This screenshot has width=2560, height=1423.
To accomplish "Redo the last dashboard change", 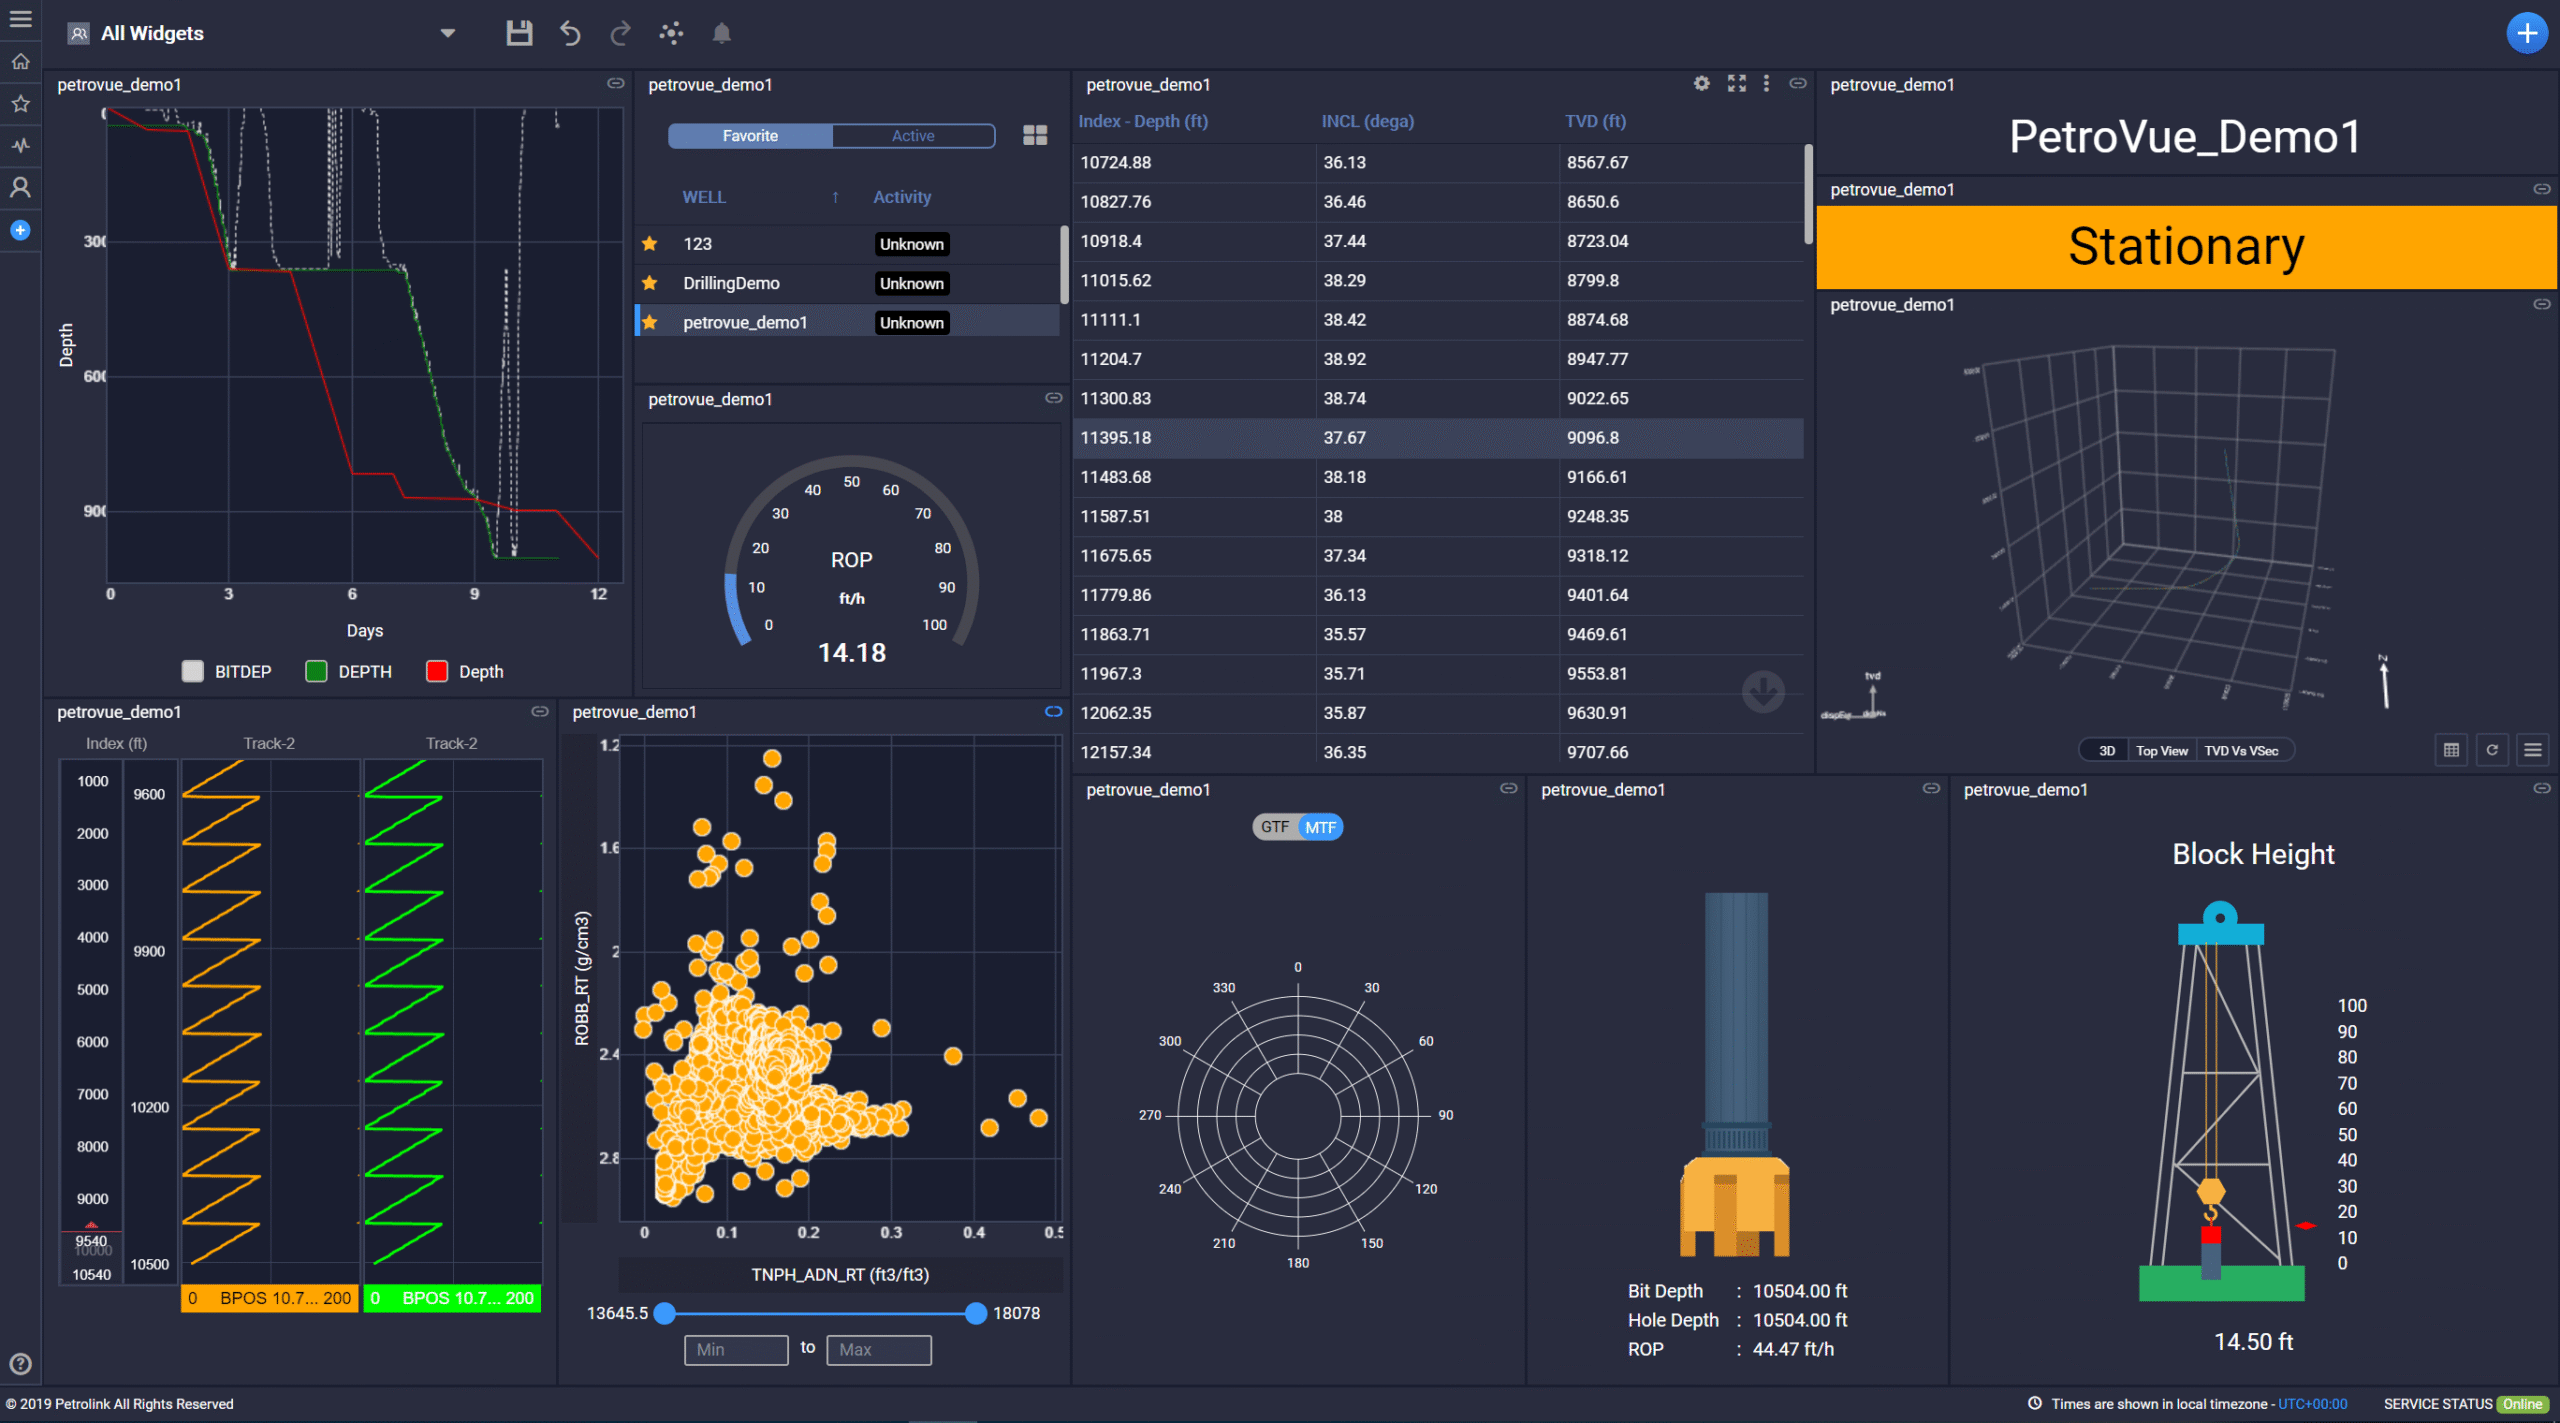I will pyautogui.click(x=620, y=33).
